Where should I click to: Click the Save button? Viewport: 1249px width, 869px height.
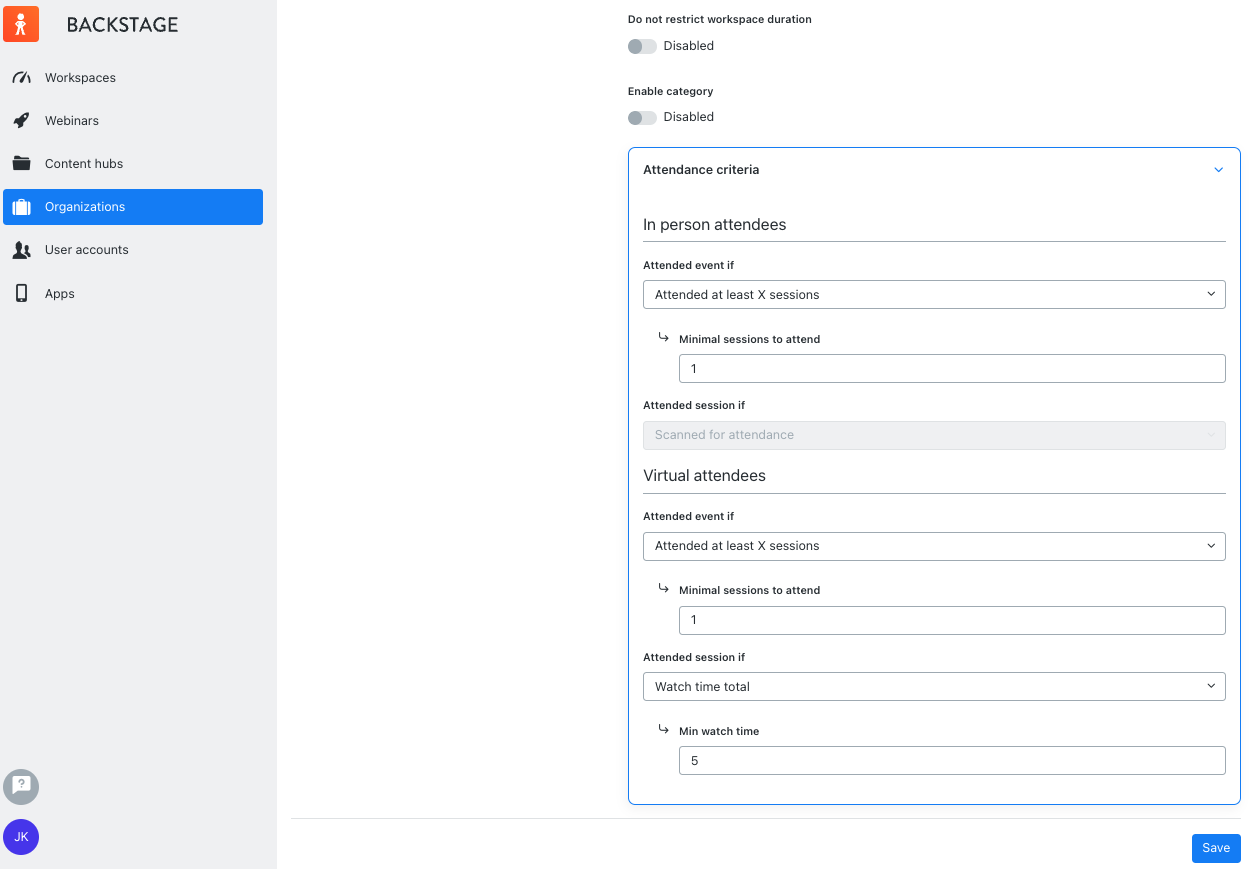1216,848
